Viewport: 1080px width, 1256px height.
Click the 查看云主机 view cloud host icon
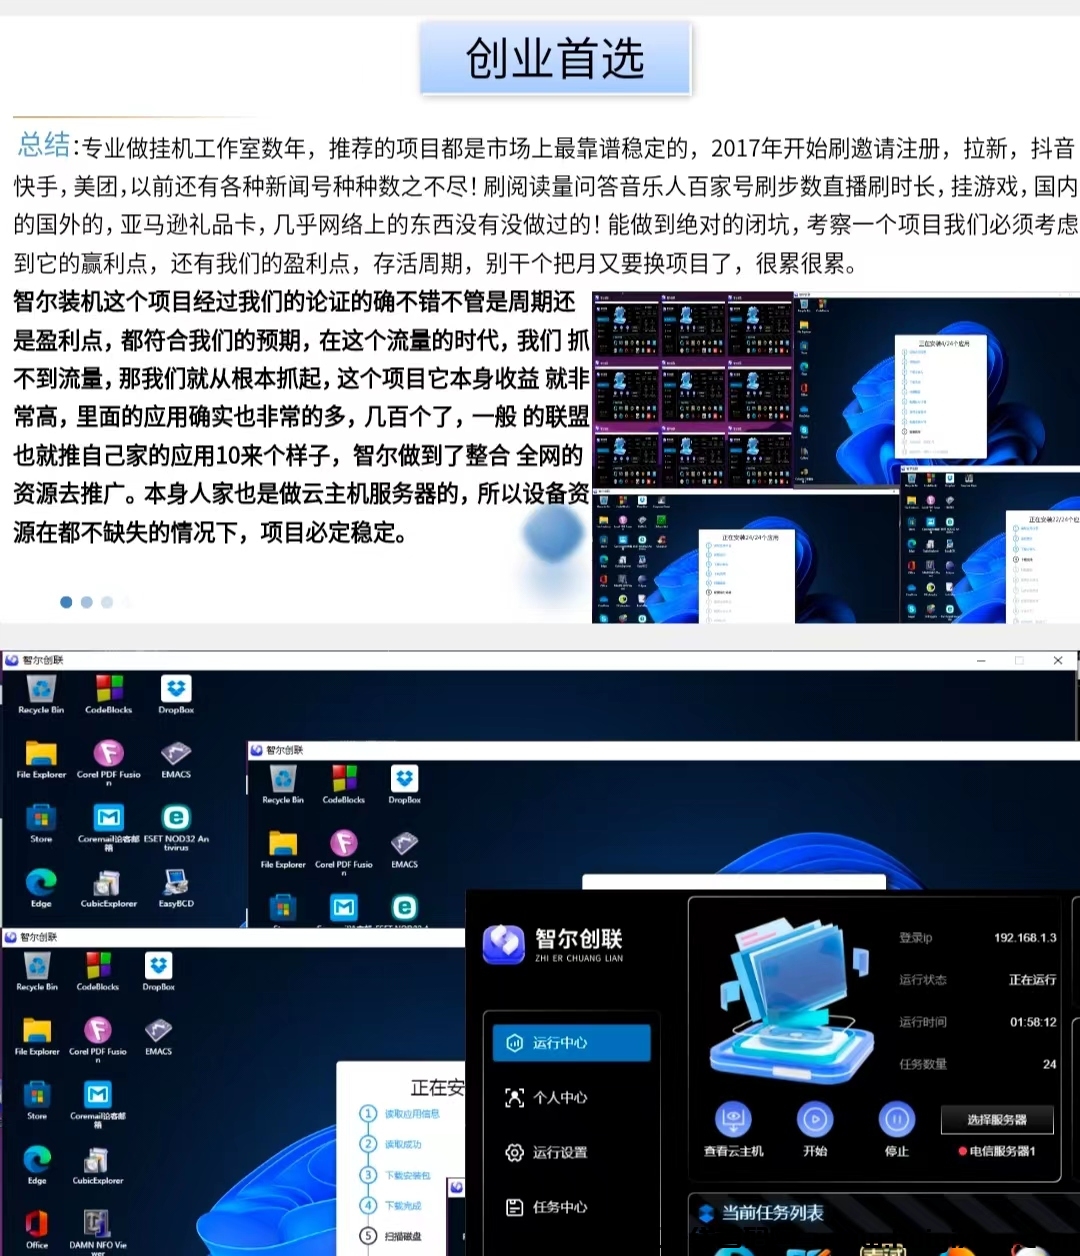pos(733,1121)
